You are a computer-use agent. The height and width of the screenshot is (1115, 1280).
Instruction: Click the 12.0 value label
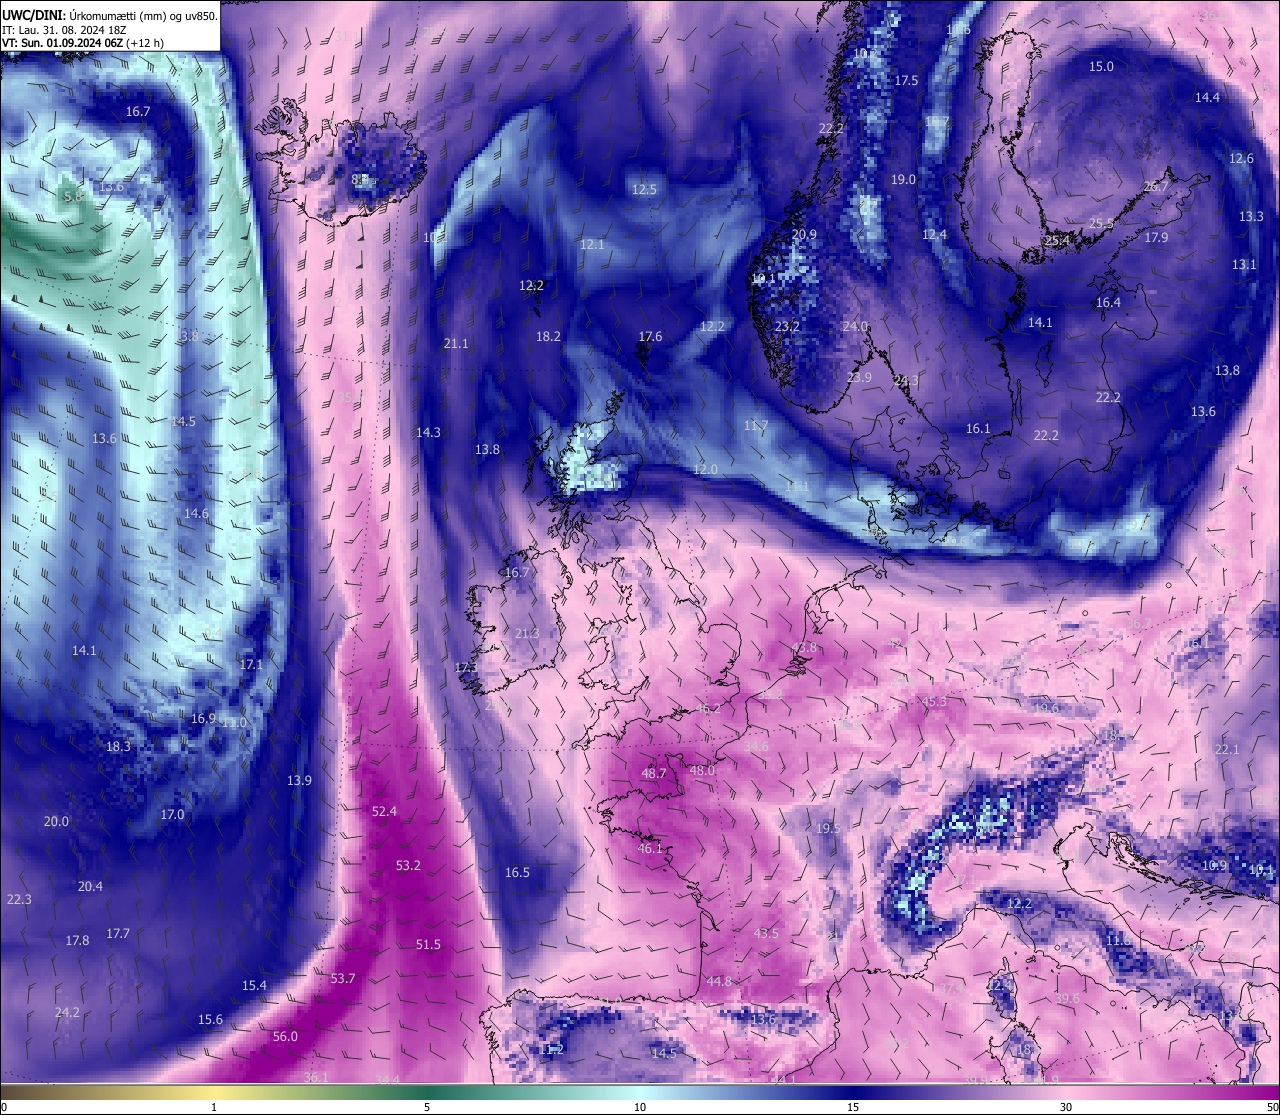[x=705, y=469]
